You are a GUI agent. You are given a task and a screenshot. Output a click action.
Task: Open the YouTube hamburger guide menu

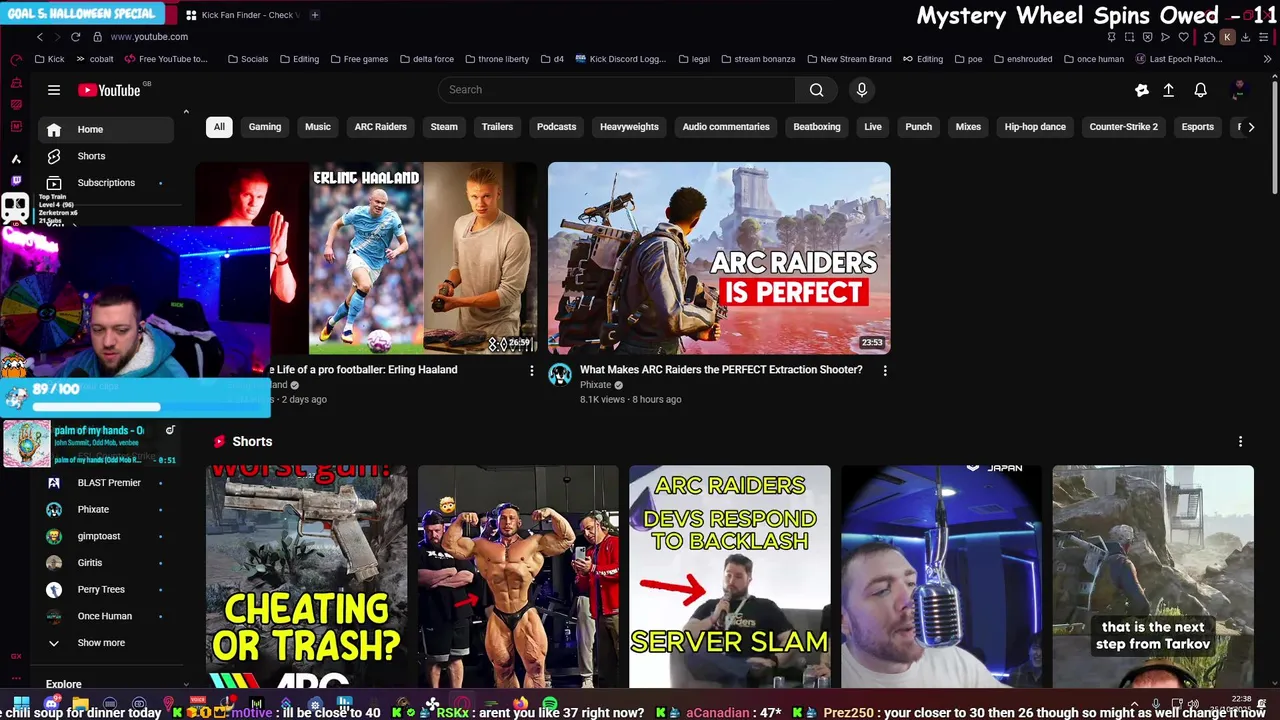[x=54, y=90]
